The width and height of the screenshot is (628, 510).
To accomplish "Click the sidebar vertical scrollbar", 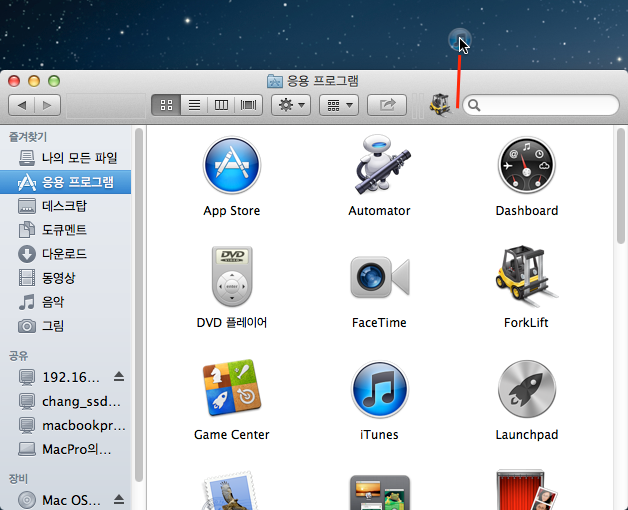I will pyautogui.click(x=139, y=304).
